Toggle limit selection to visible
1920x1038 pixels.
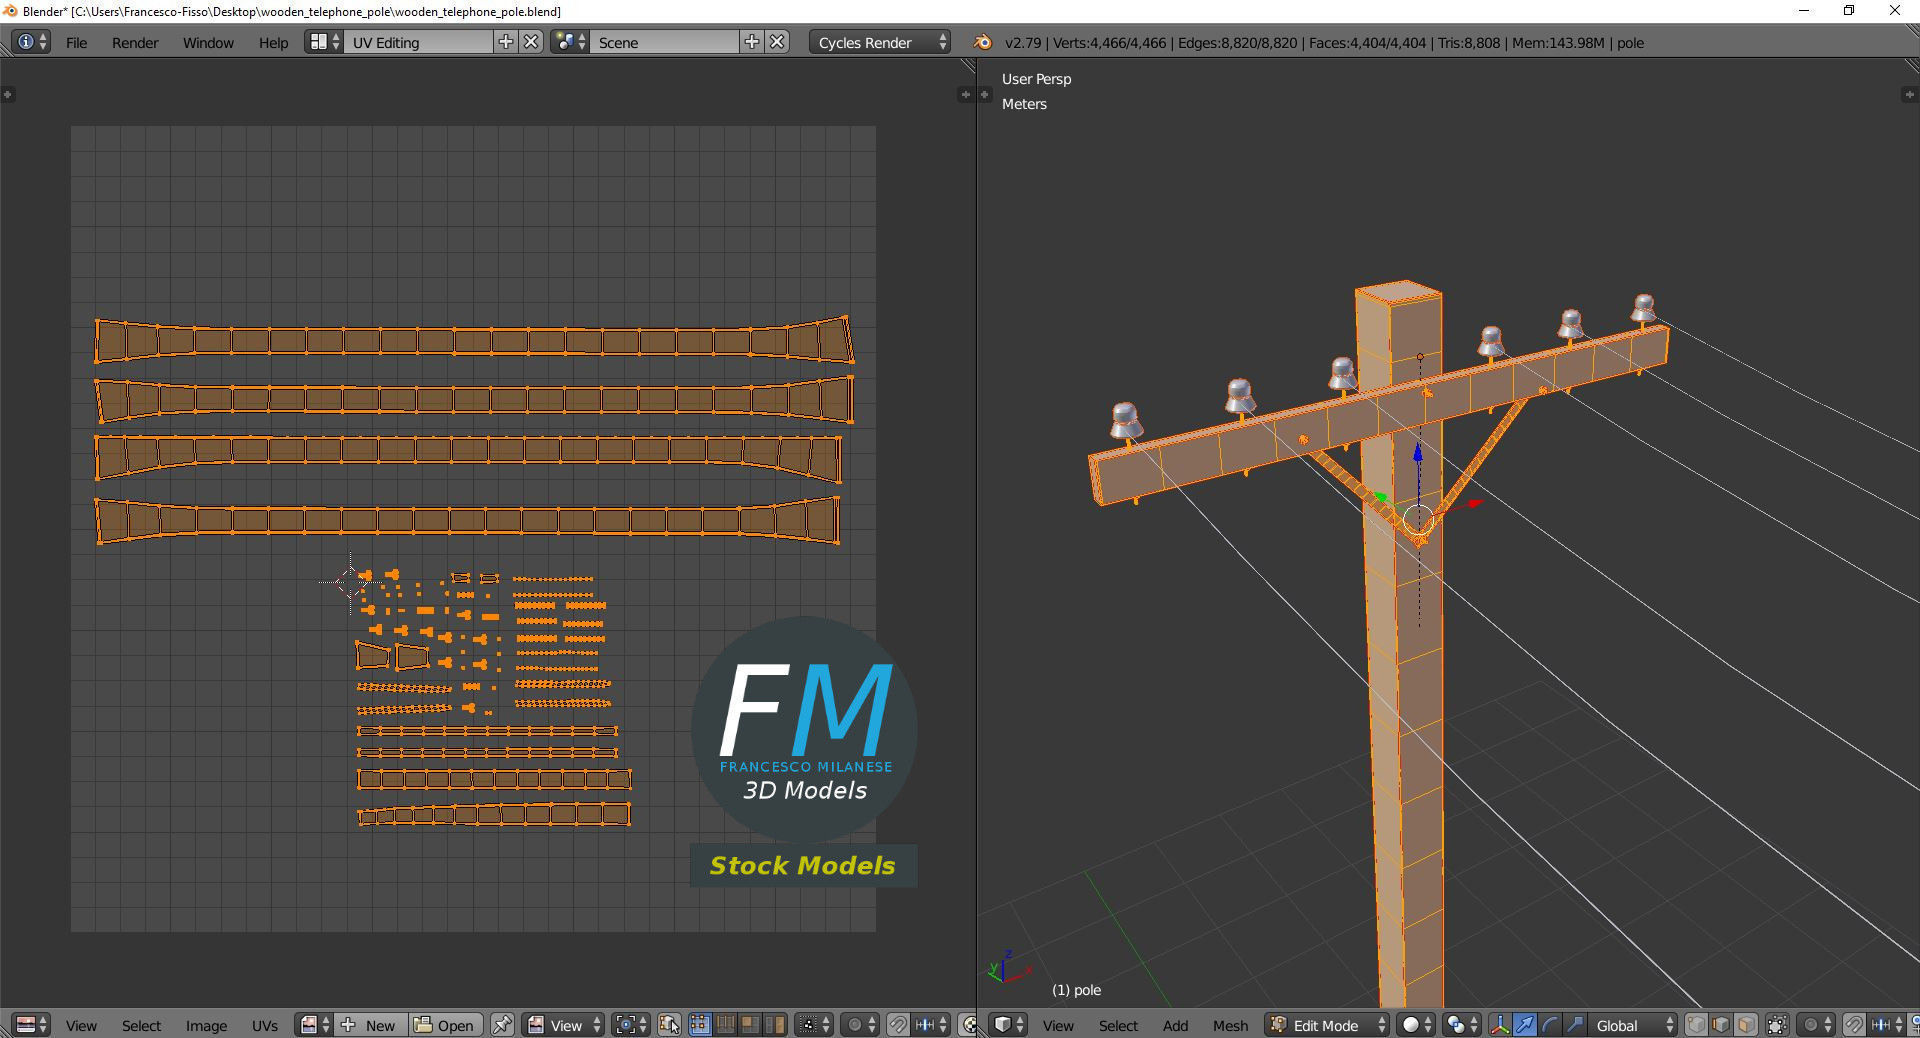pyautogui.click(x=1777, y=1025)
